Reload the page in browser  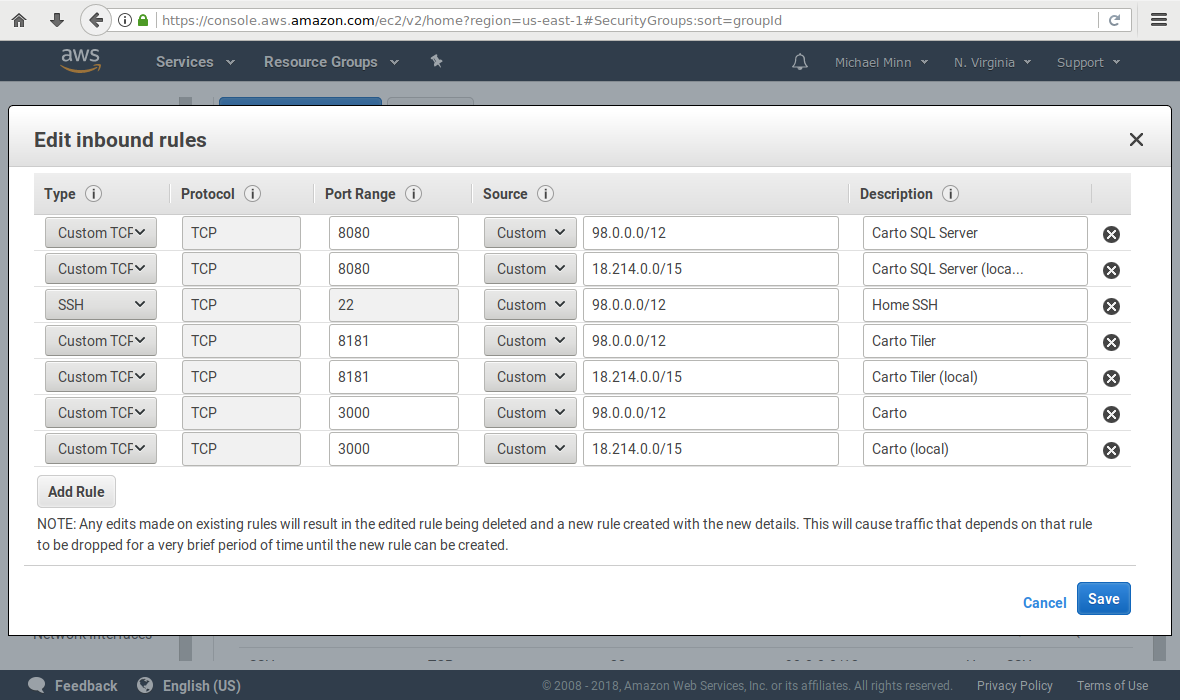coord(1114,20)
